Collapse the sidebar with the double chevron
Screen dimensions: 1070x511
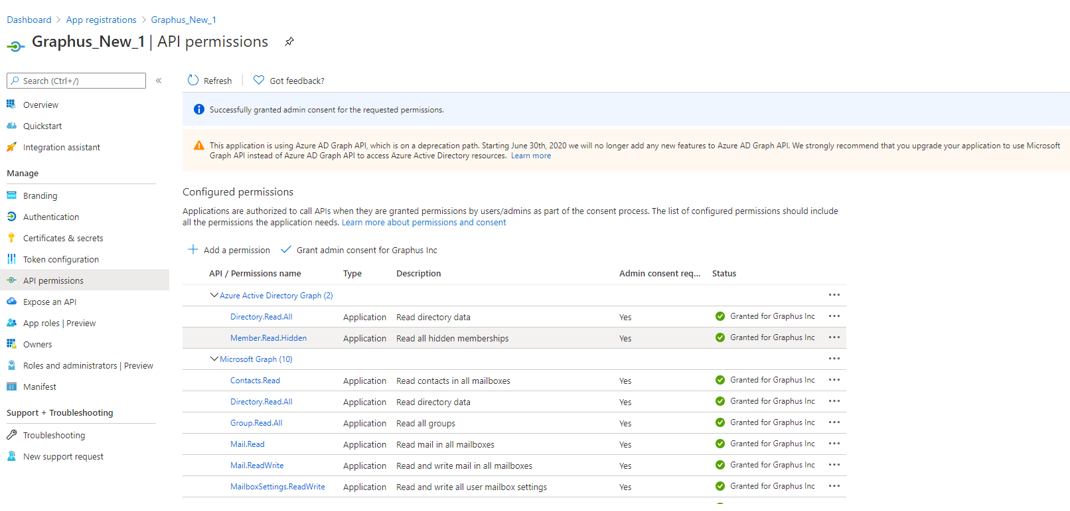(x=158, y=81)
